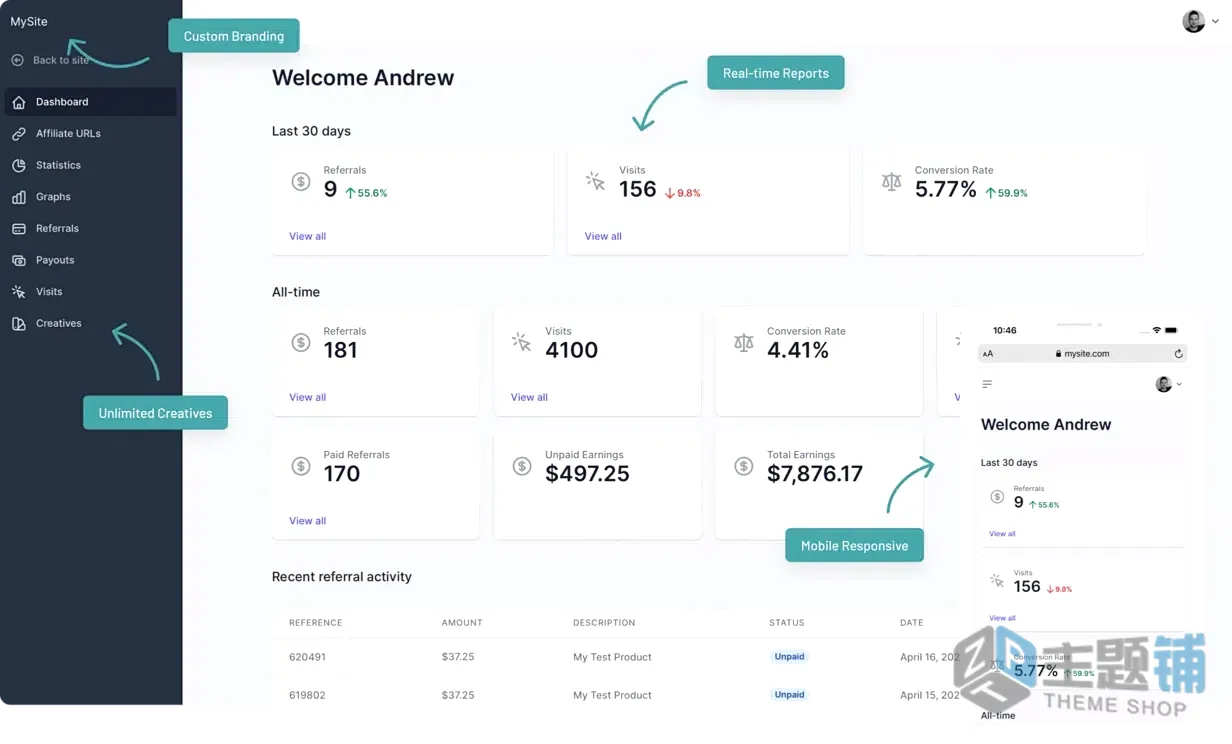1232x744 pixels.
Task: Open Graphs from the sidebar
Action: click(x=91, y=197)
